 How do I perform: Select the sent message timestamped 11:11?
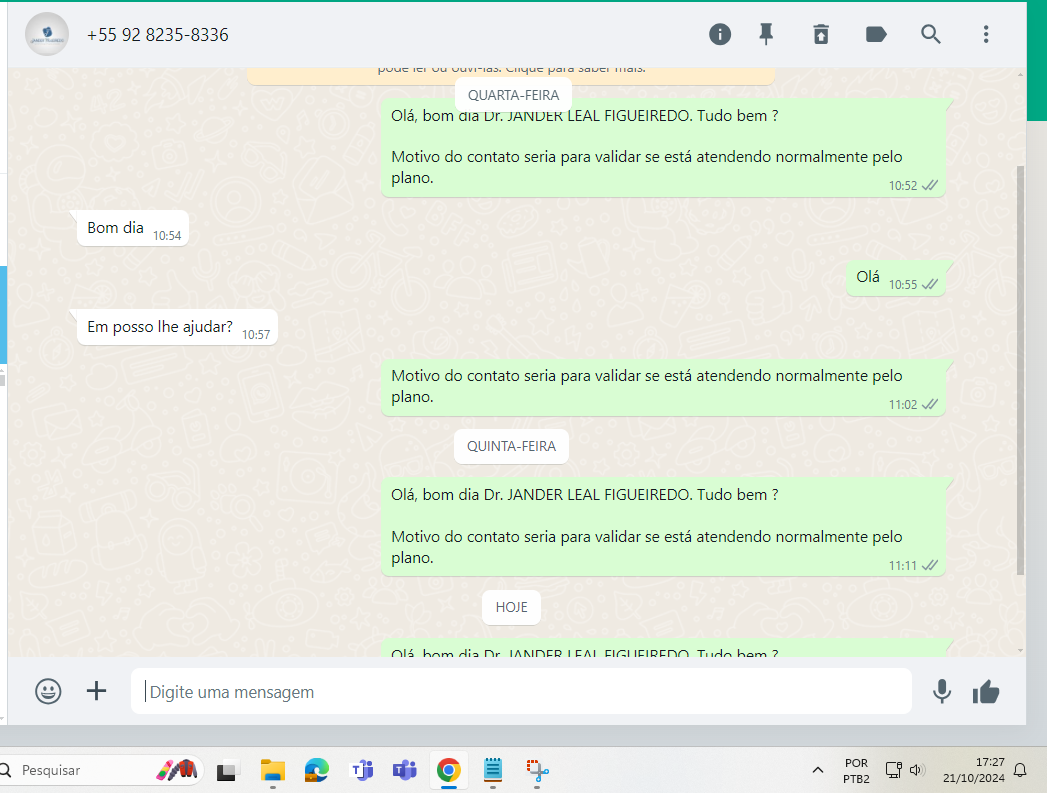[663, 526]
